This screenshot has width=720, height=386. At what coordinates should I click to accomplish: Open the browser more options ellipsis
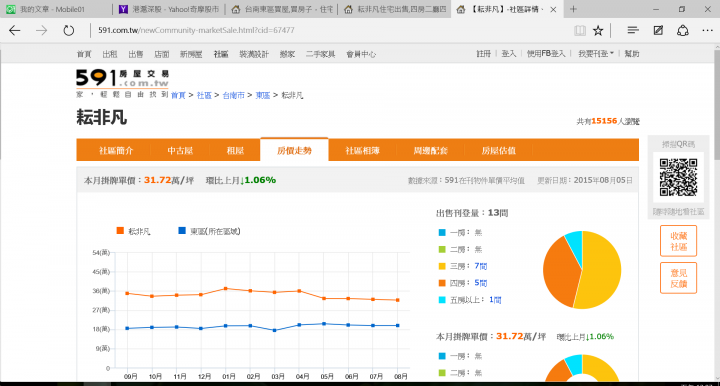click(708, 30)
